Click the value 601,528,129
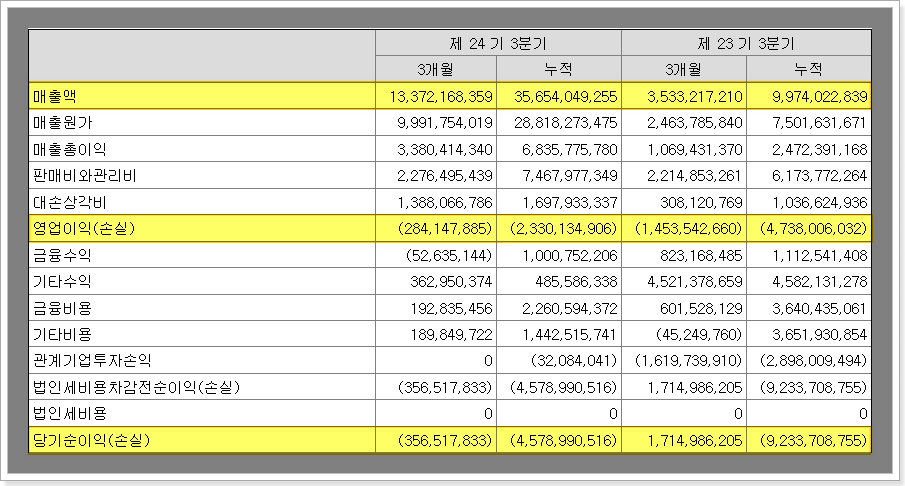The image size is (905, 486). 701,308
